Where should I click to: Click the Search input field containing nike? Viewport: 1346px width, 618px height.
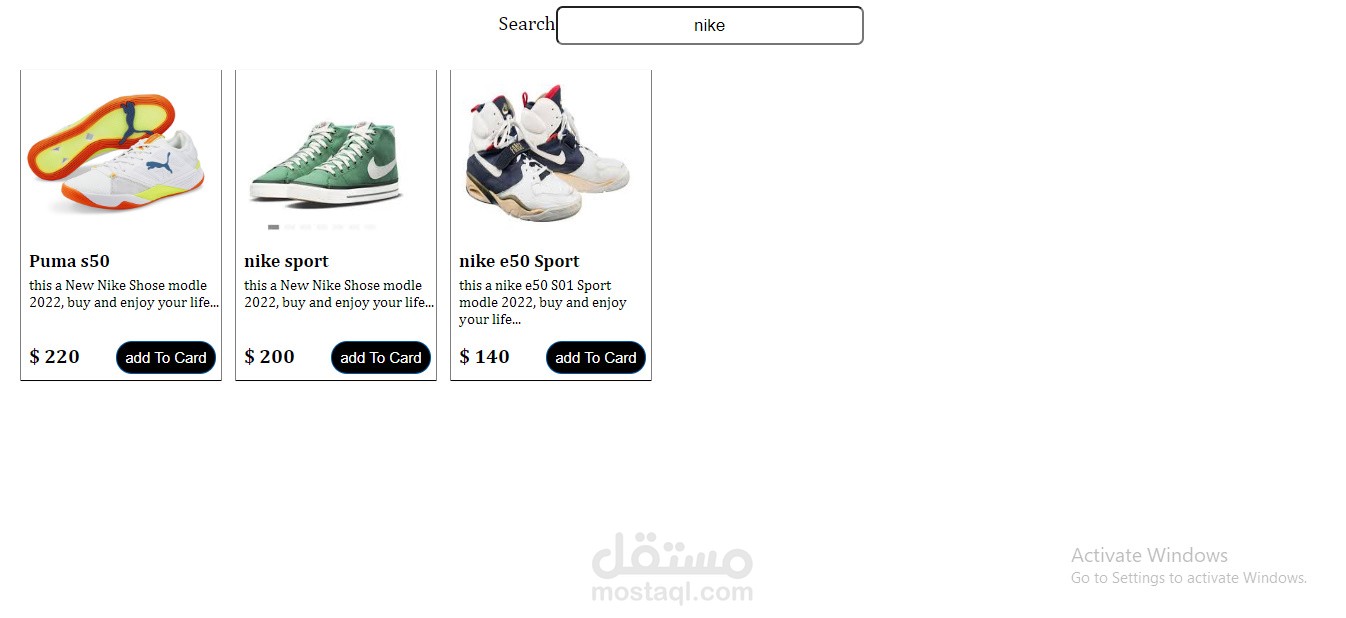(x=709, y=25)
